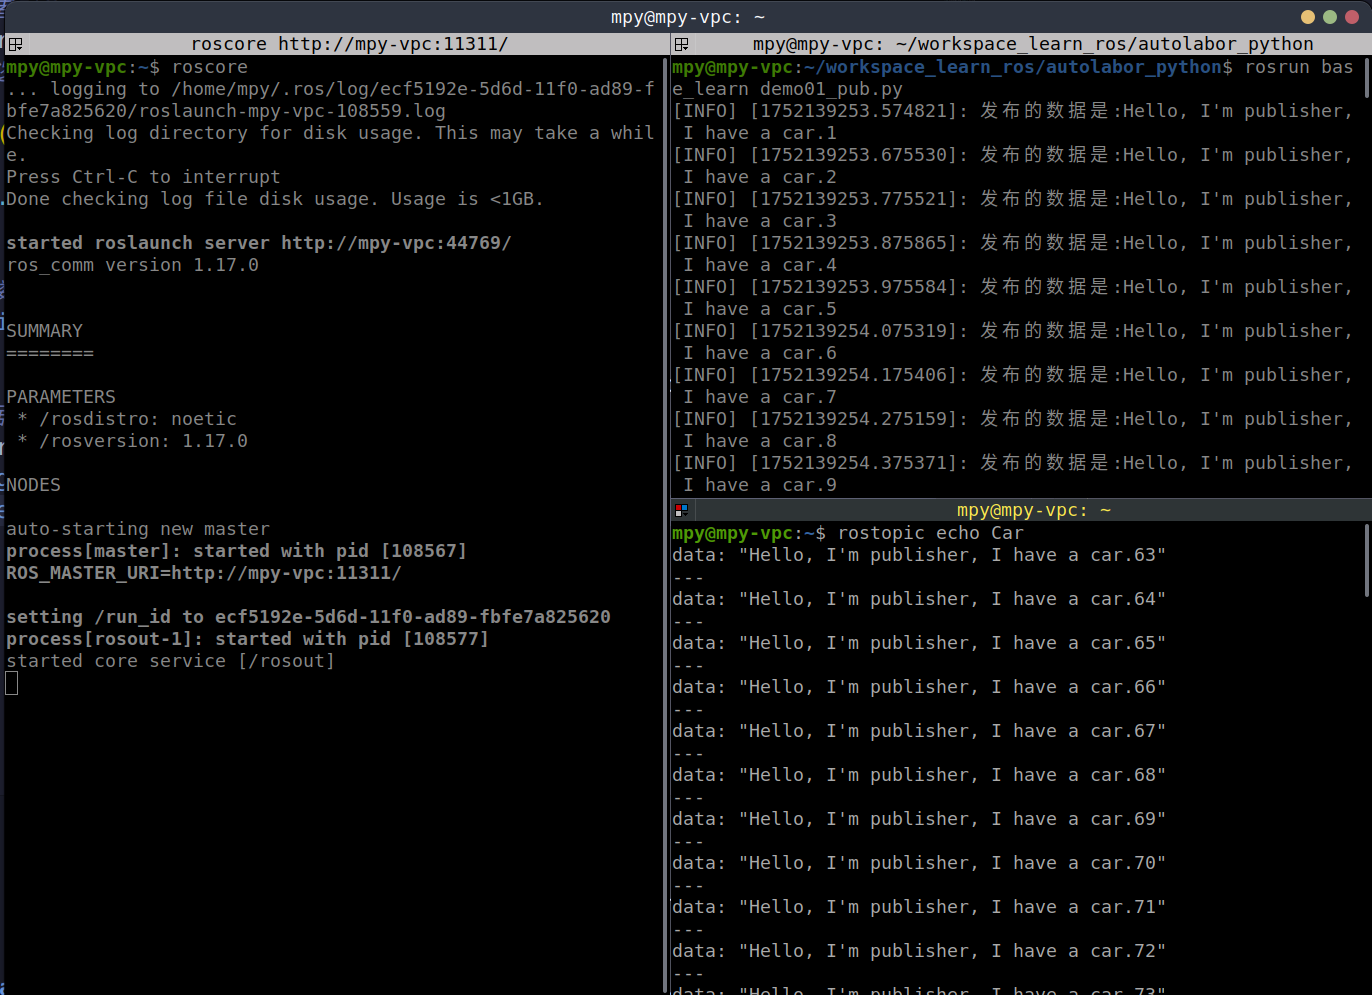Click the yellow minimize window button

(1308, 17)
